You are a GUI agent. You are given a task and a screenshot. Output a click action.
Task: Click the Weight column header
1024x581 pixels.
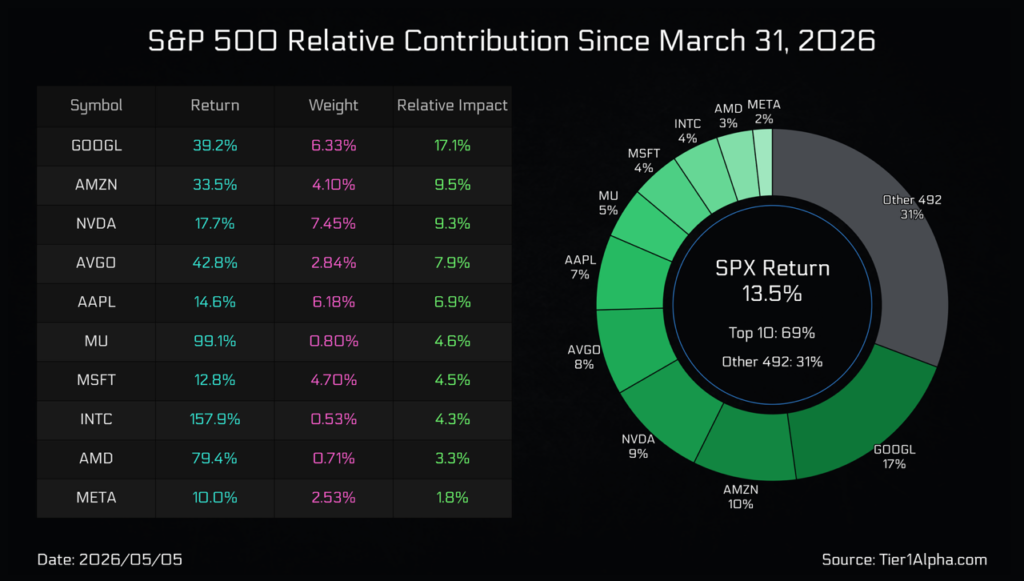coord(333,106)
